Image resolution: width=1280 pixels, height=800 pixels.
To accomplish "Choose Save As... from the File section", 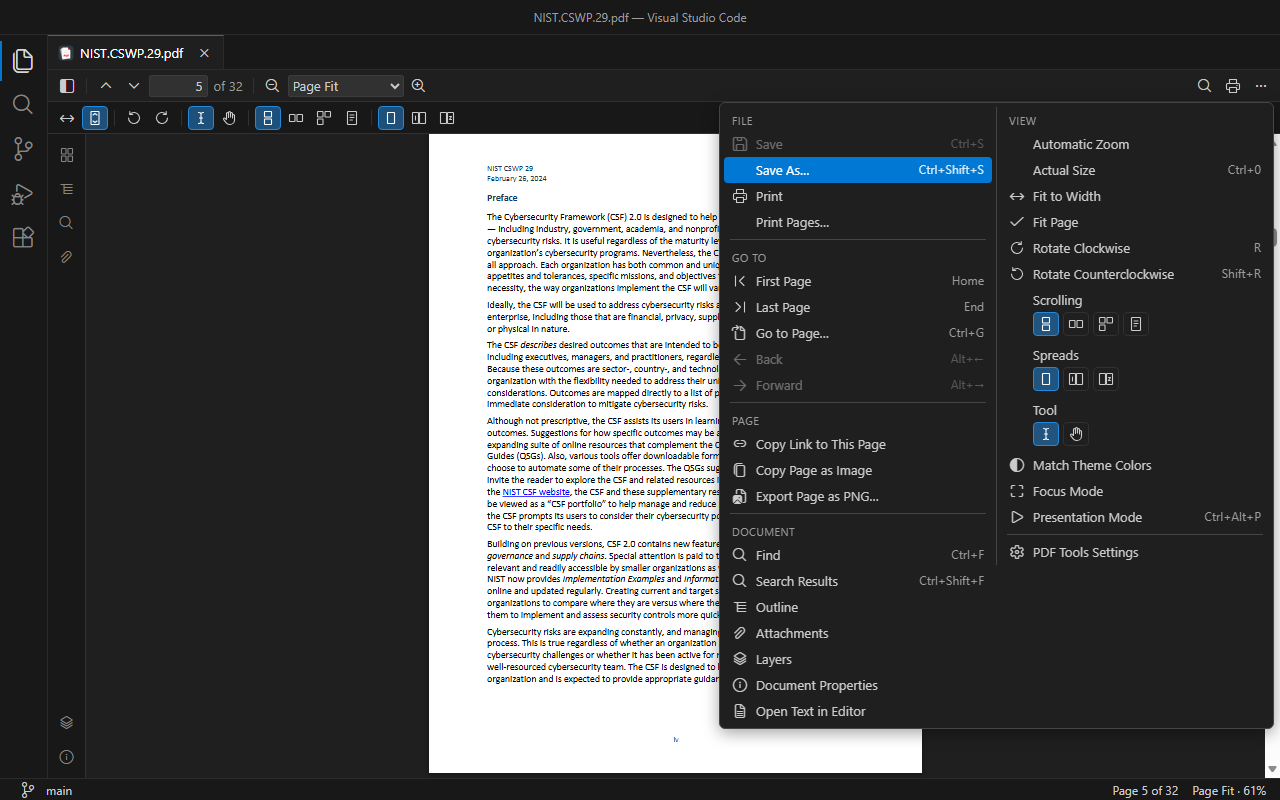I will [x=858, y=170].
